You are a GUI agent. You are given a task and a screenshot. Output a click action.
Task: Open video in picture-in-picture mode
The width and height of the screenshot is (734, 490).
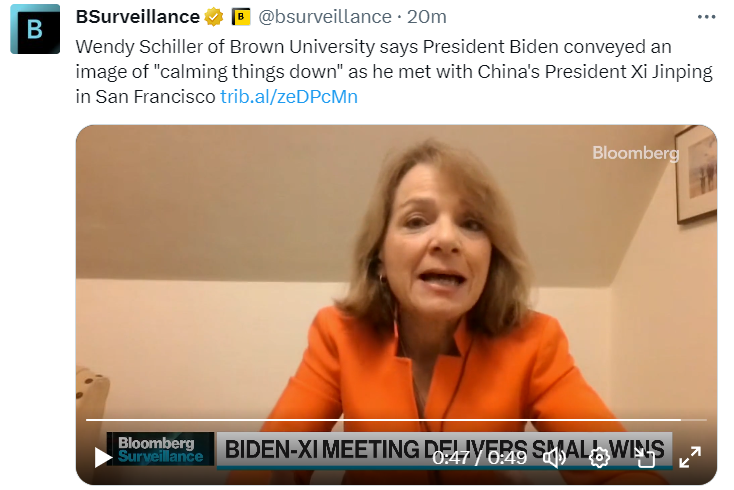coord(645,457)
